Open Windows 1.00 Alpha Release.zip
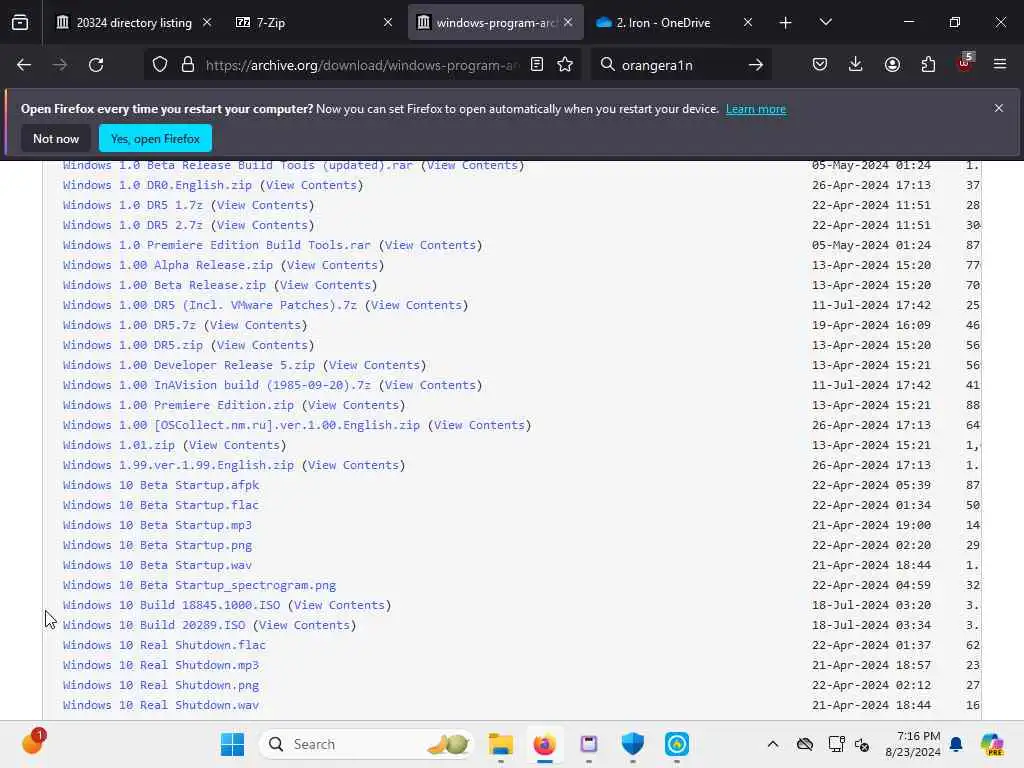Image resolution: width=1024 pixels, height=768 pixels. pos(168,265)
